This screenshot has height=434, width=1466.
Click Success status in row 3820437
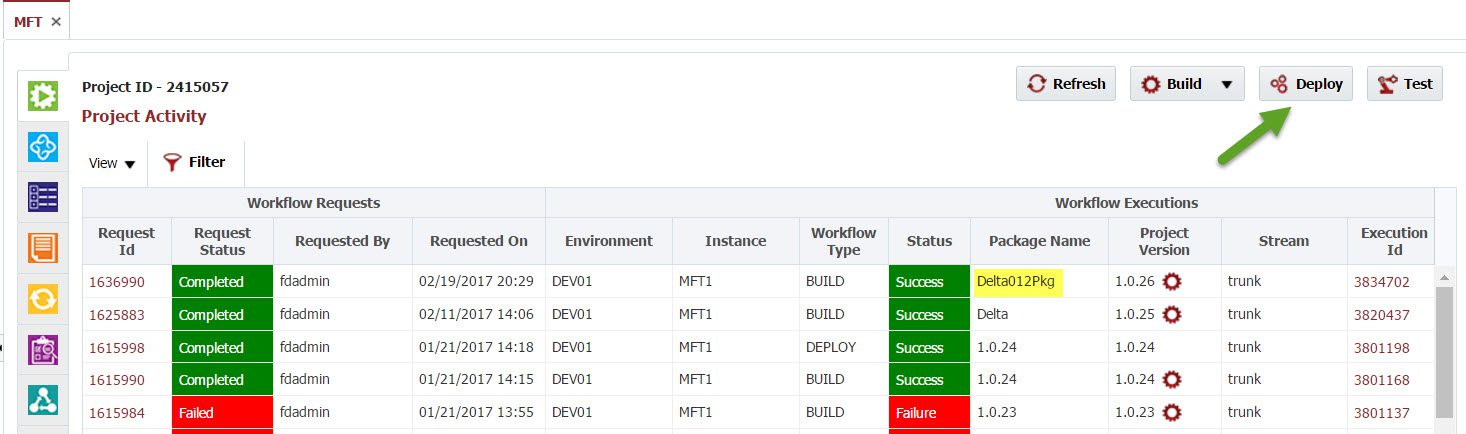point(929,315)
